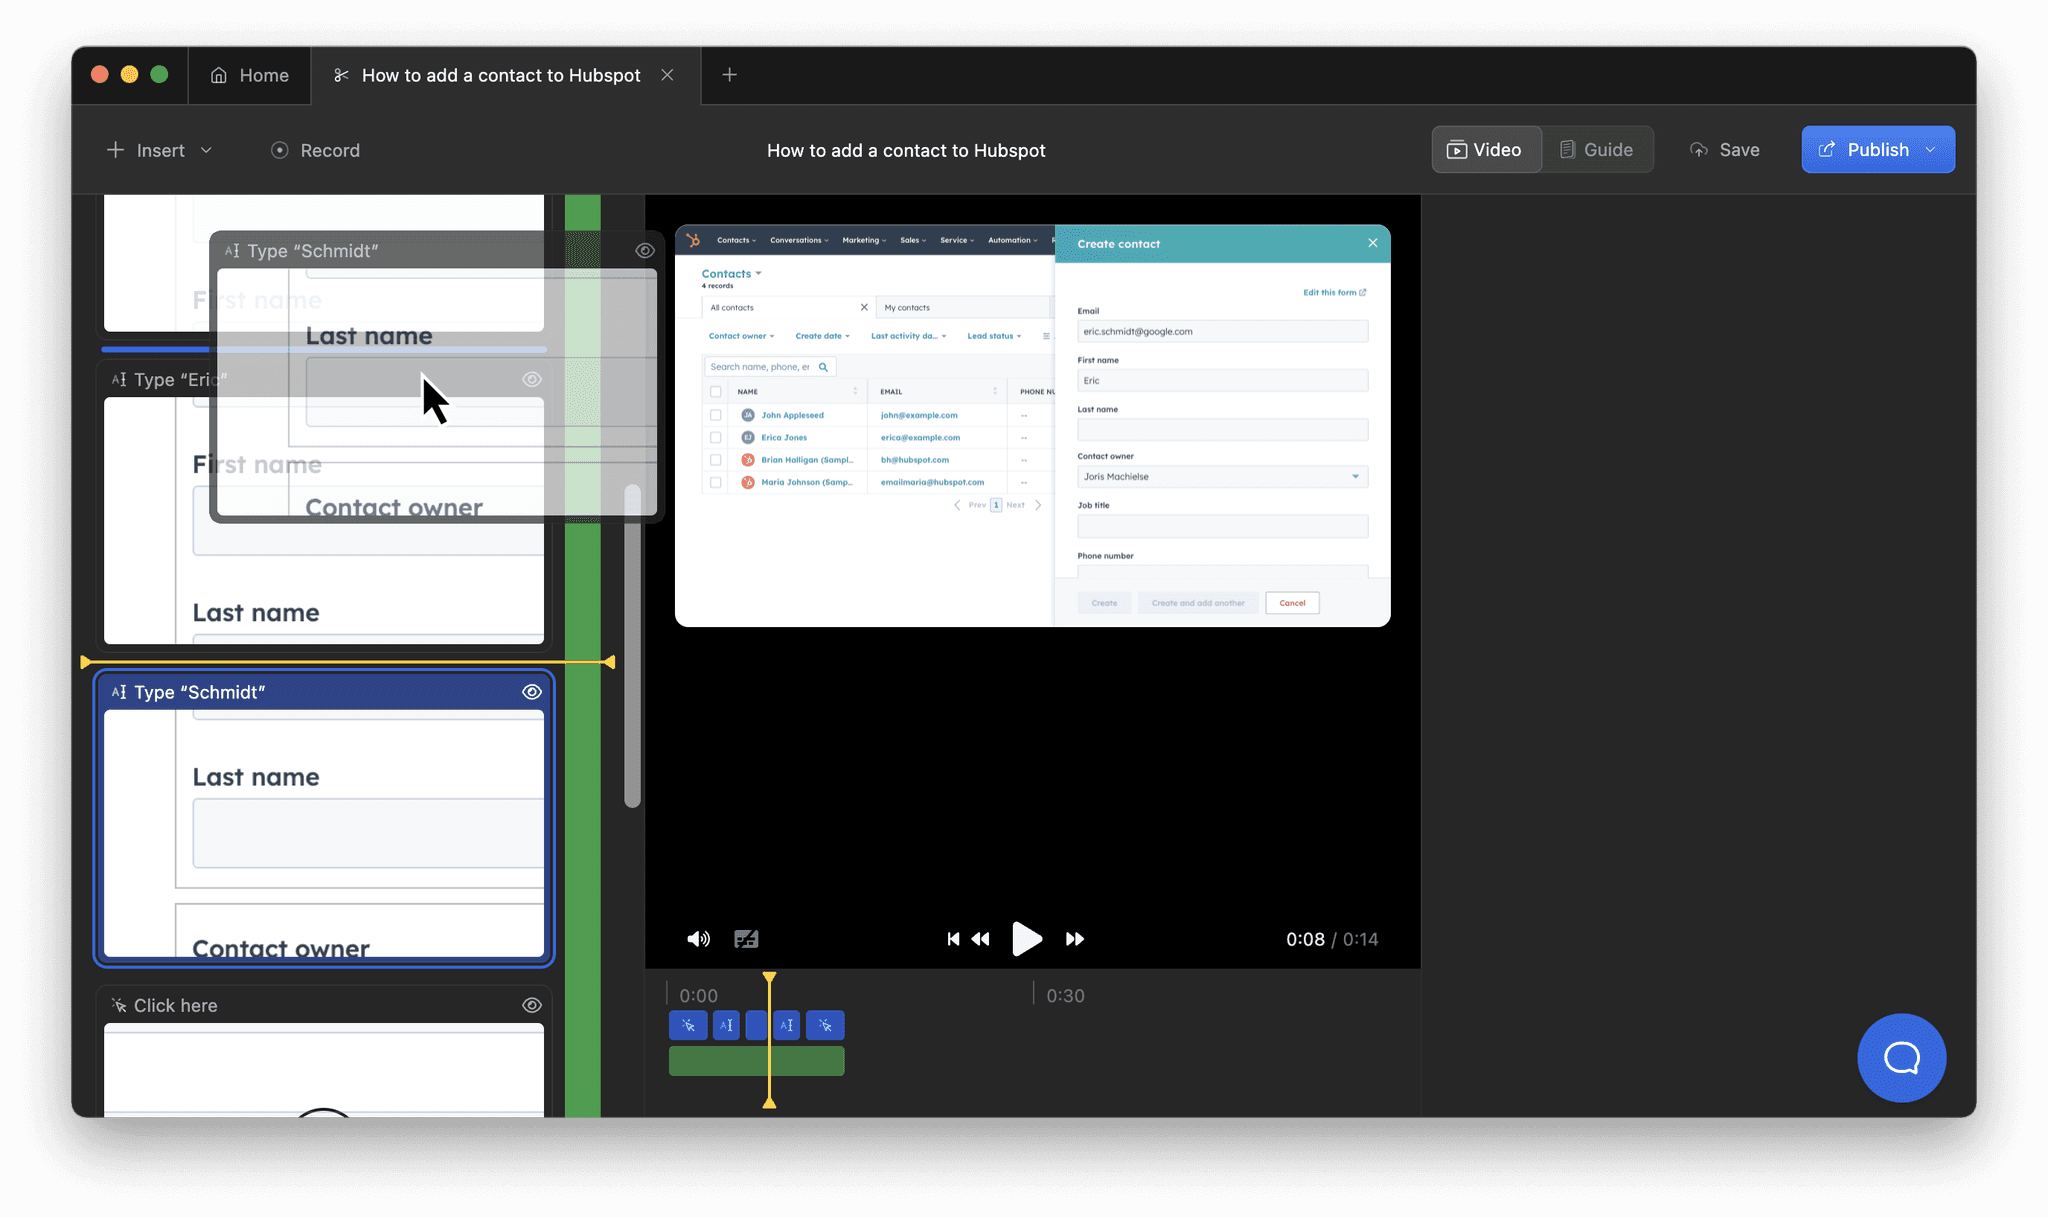
Task: Open the Contact owner filter in preview
Action: click(741, 336)
